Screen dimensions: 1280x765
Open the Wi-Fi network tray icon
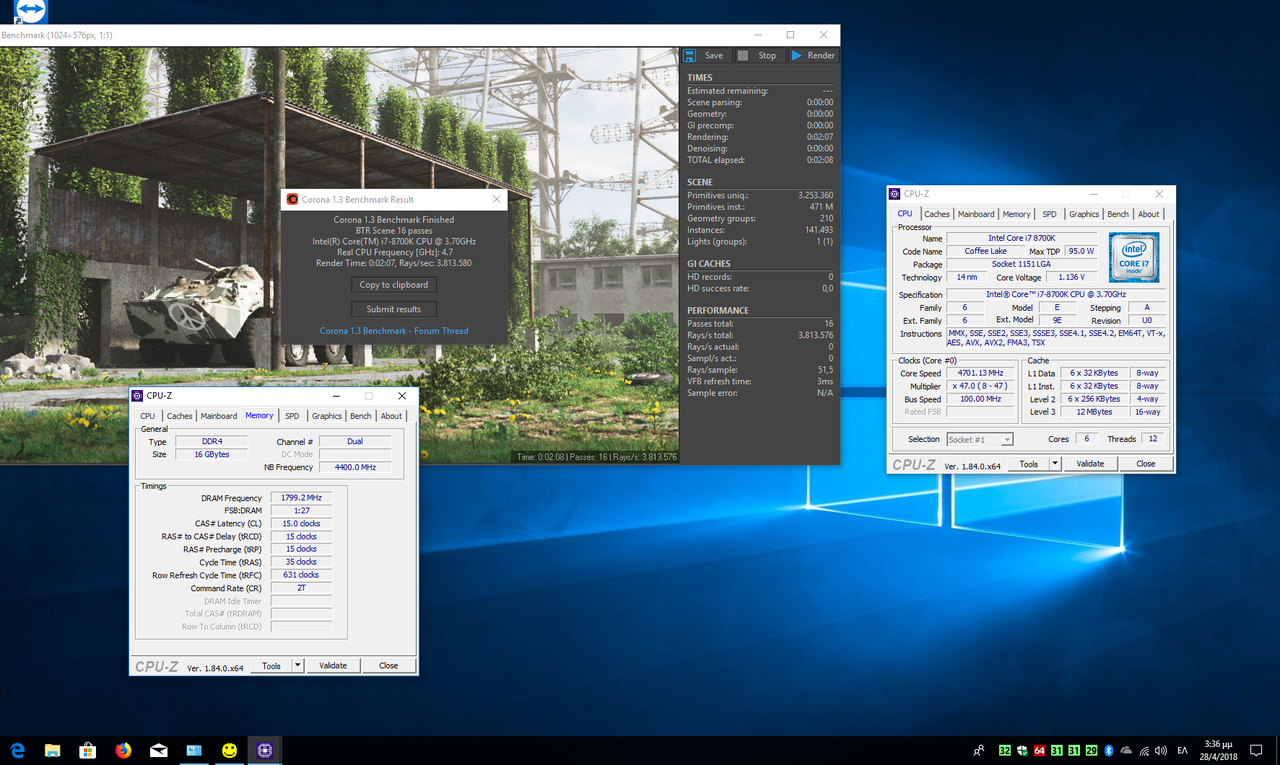click(x=1143, y=750)
